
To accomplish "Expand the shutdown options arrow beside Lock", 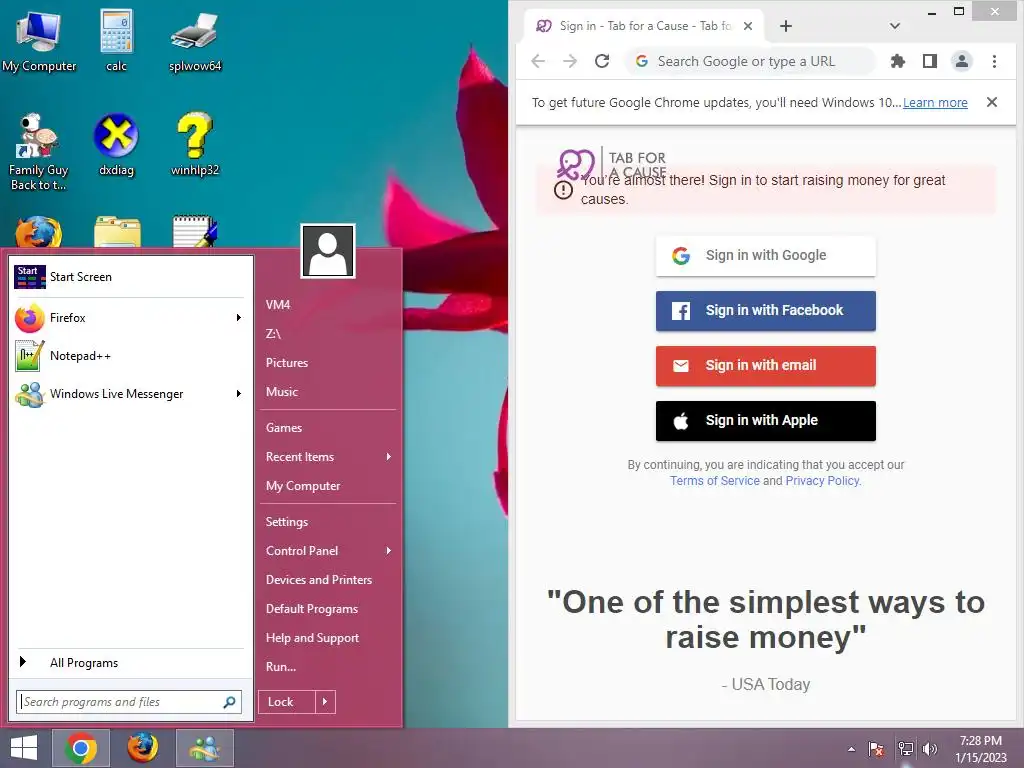I will tap(325, 702).
